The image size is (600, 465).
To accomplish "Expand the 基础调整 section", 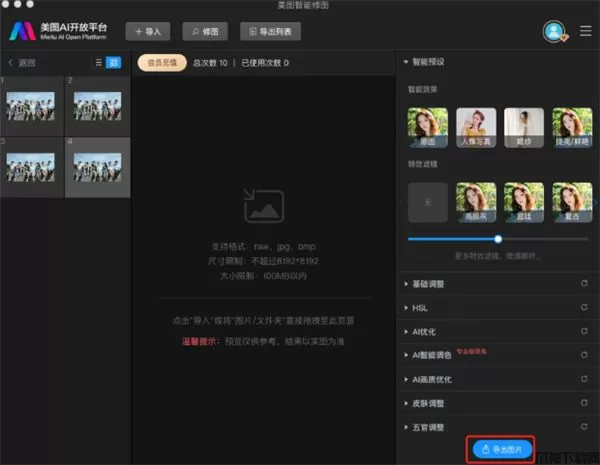I will [428, 284].
